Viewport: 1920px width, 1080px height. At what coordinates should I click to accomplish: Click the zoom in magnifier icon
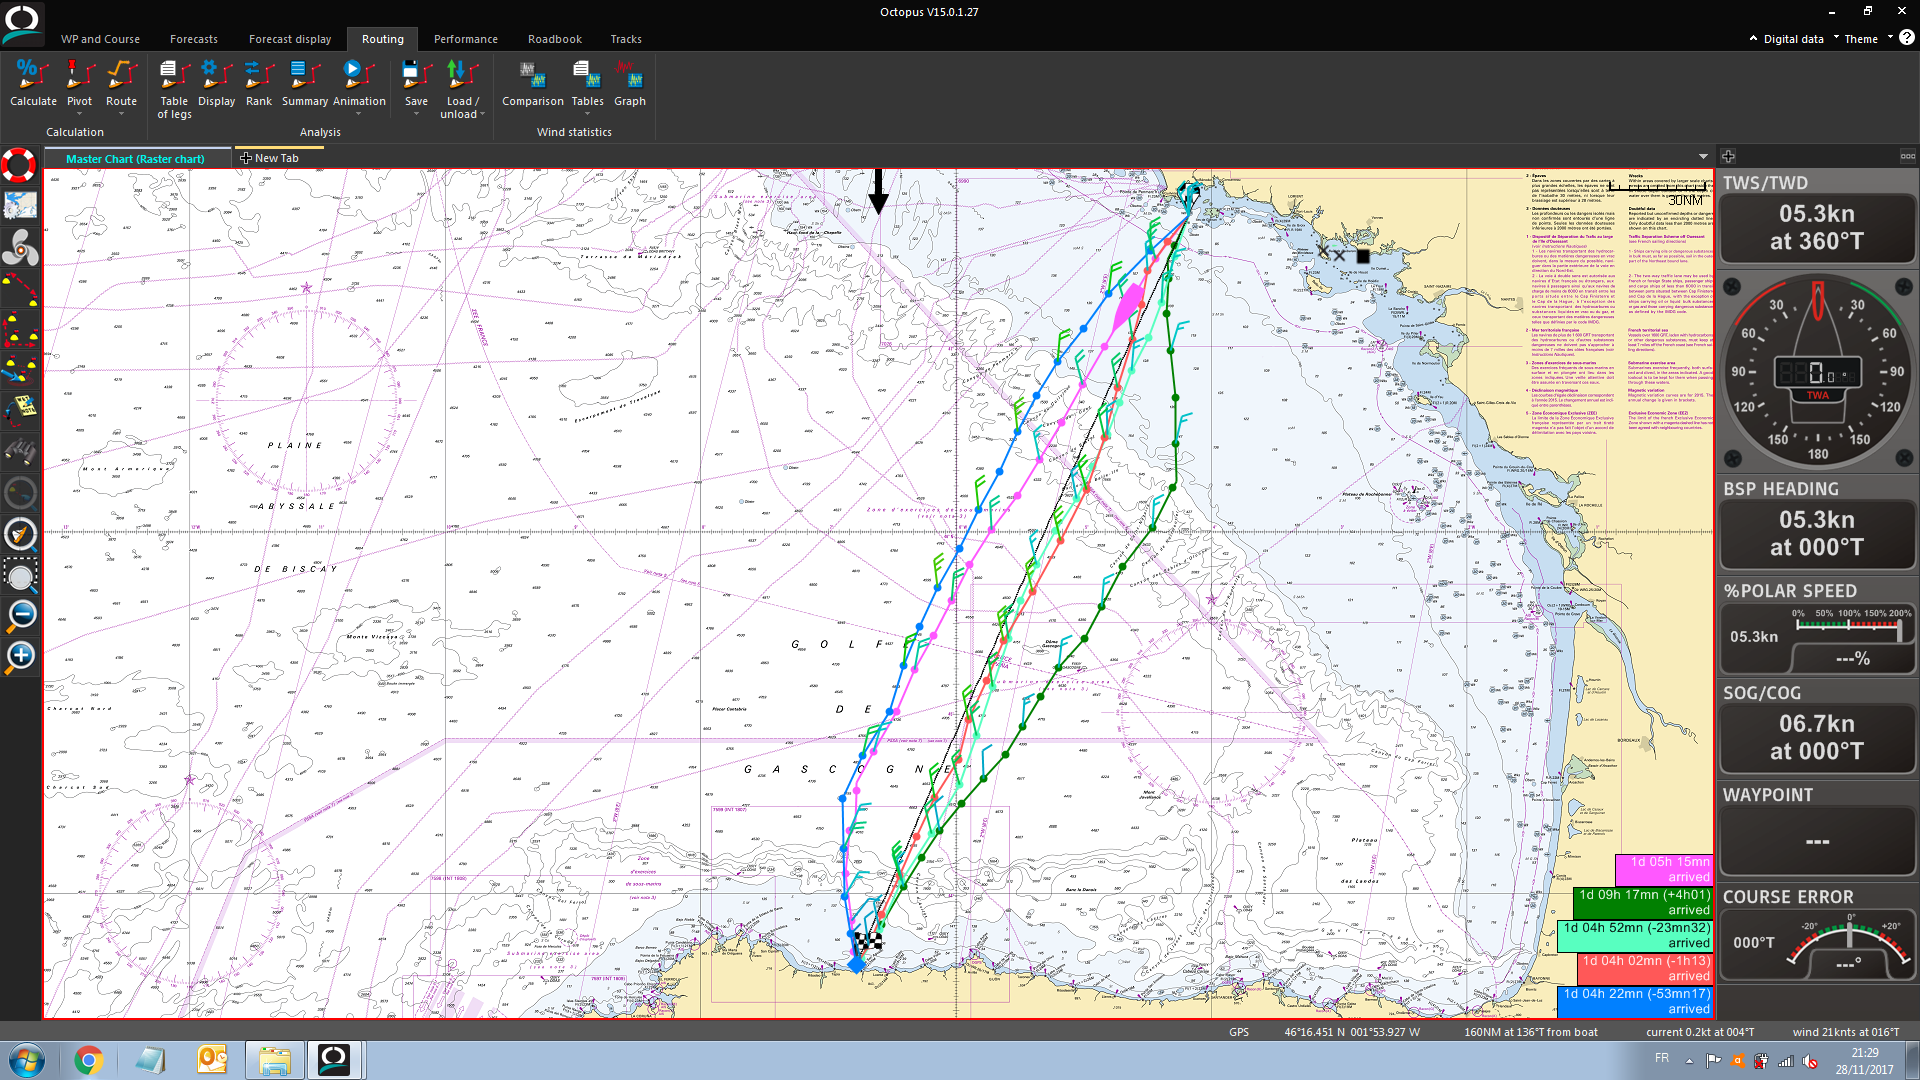coord(21,657)
